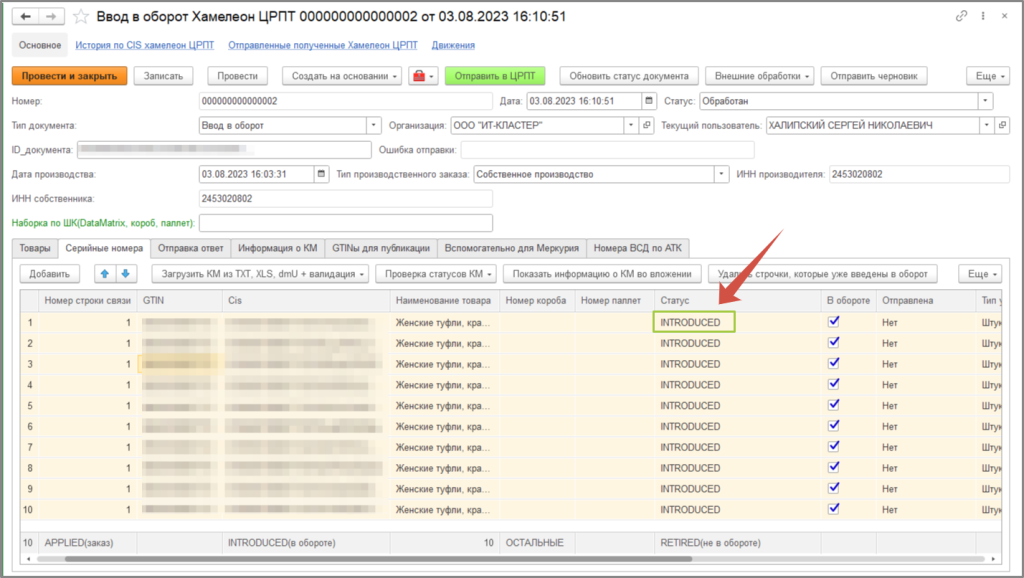The image size is (1024, 578).
Task: Click the Провести и закрыть button
Action: [69, 76]
